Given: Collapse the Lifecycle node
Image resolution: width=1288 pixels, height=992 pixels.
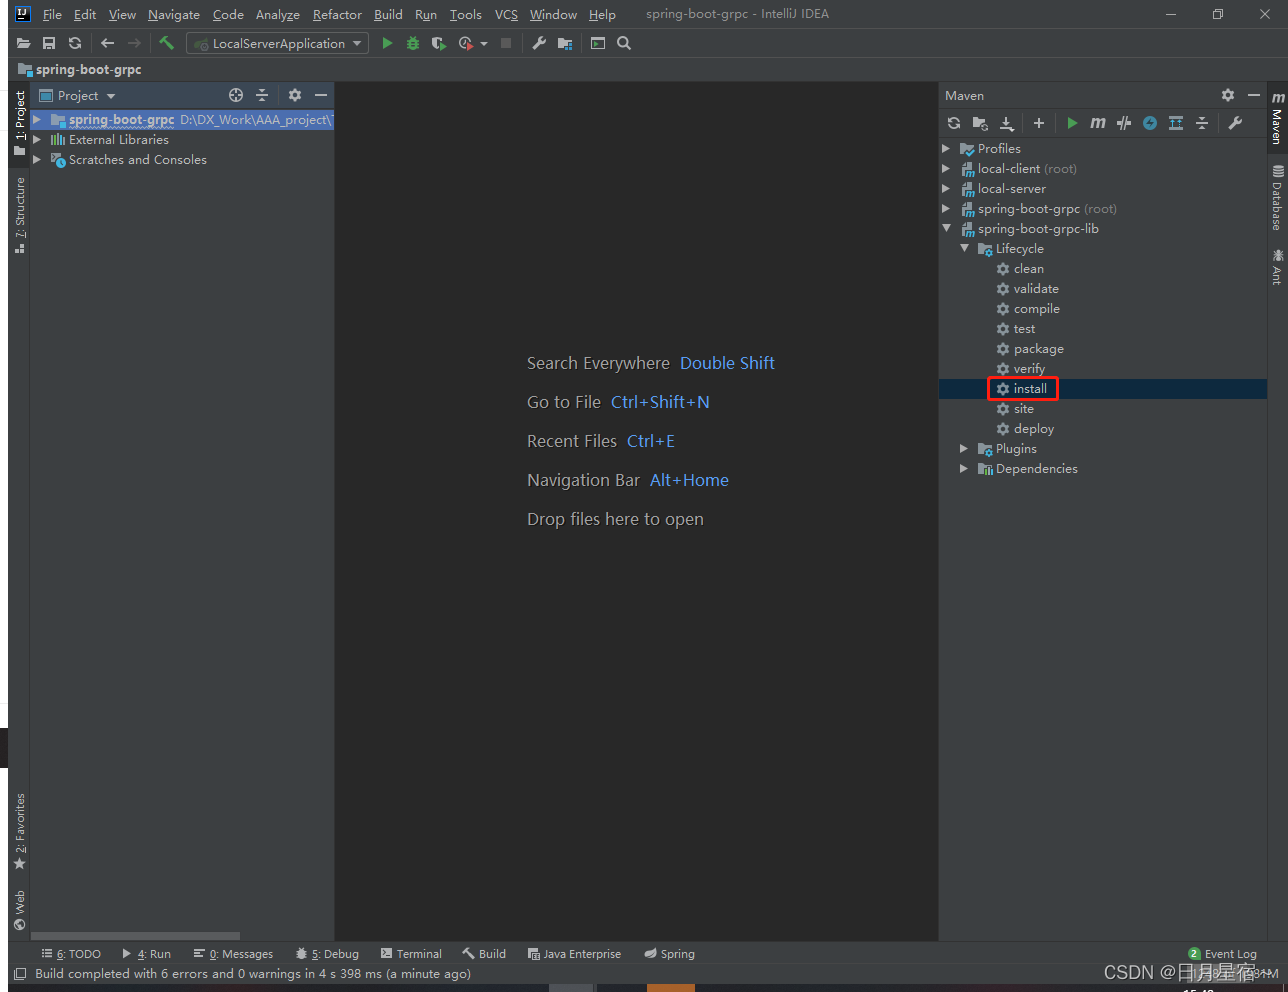Looking at the screenshot, I should (x=964, y=249).
